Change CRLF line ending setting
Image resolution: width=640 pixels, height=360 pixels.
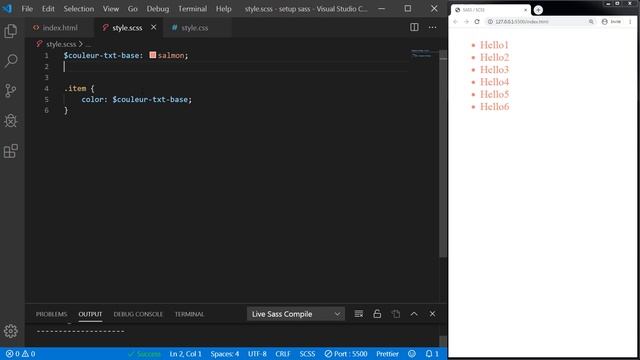pyautogui.click(x=283, y=354)
